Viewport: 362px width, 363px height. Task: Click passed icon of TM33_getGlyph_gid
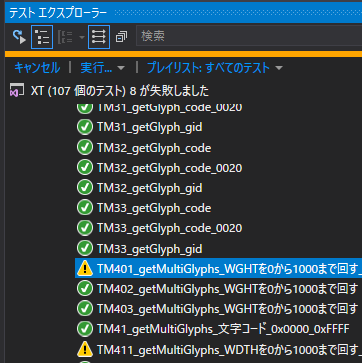(x=85, y=248)
